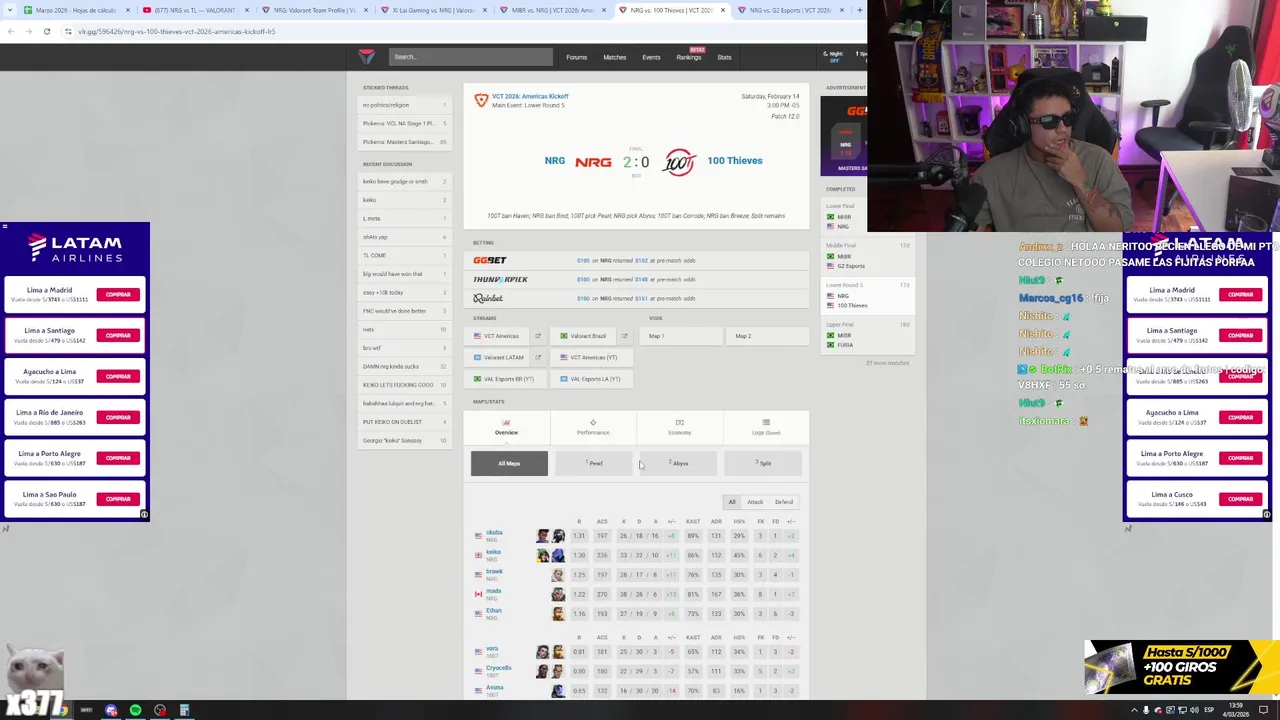Open Valorant Brazil stream external link icon
This screenshot has height=720, width=1280.
pos(624,336)
